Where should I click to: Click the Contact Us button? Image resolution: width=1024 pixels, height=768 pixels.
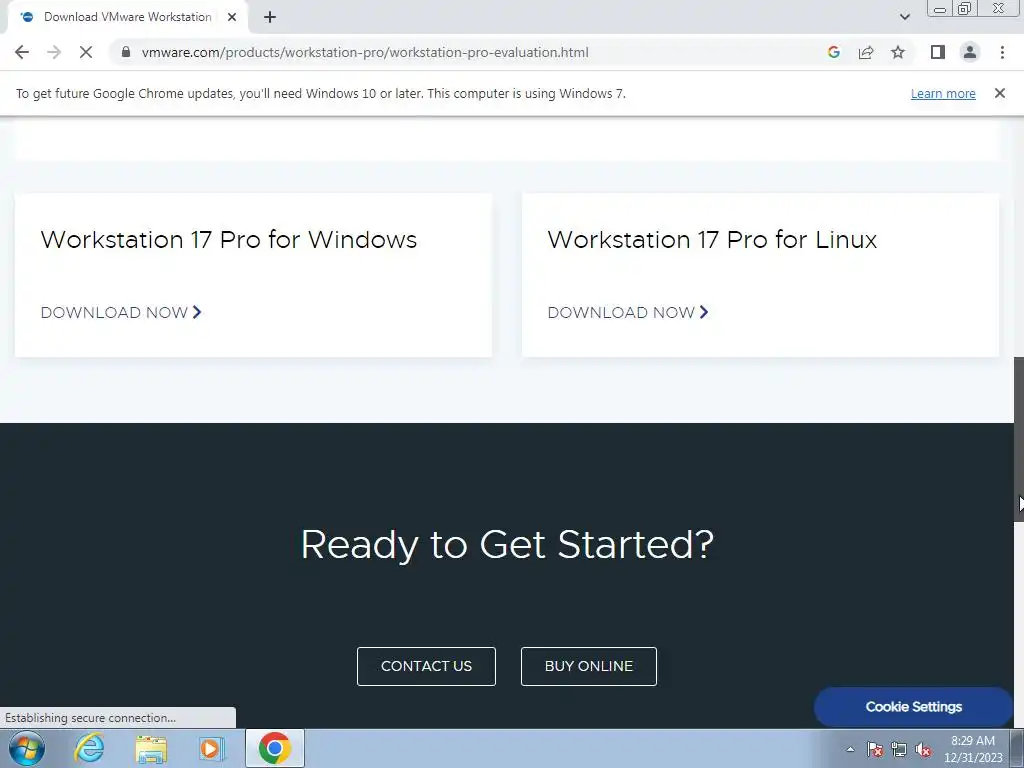coord(426,666)
